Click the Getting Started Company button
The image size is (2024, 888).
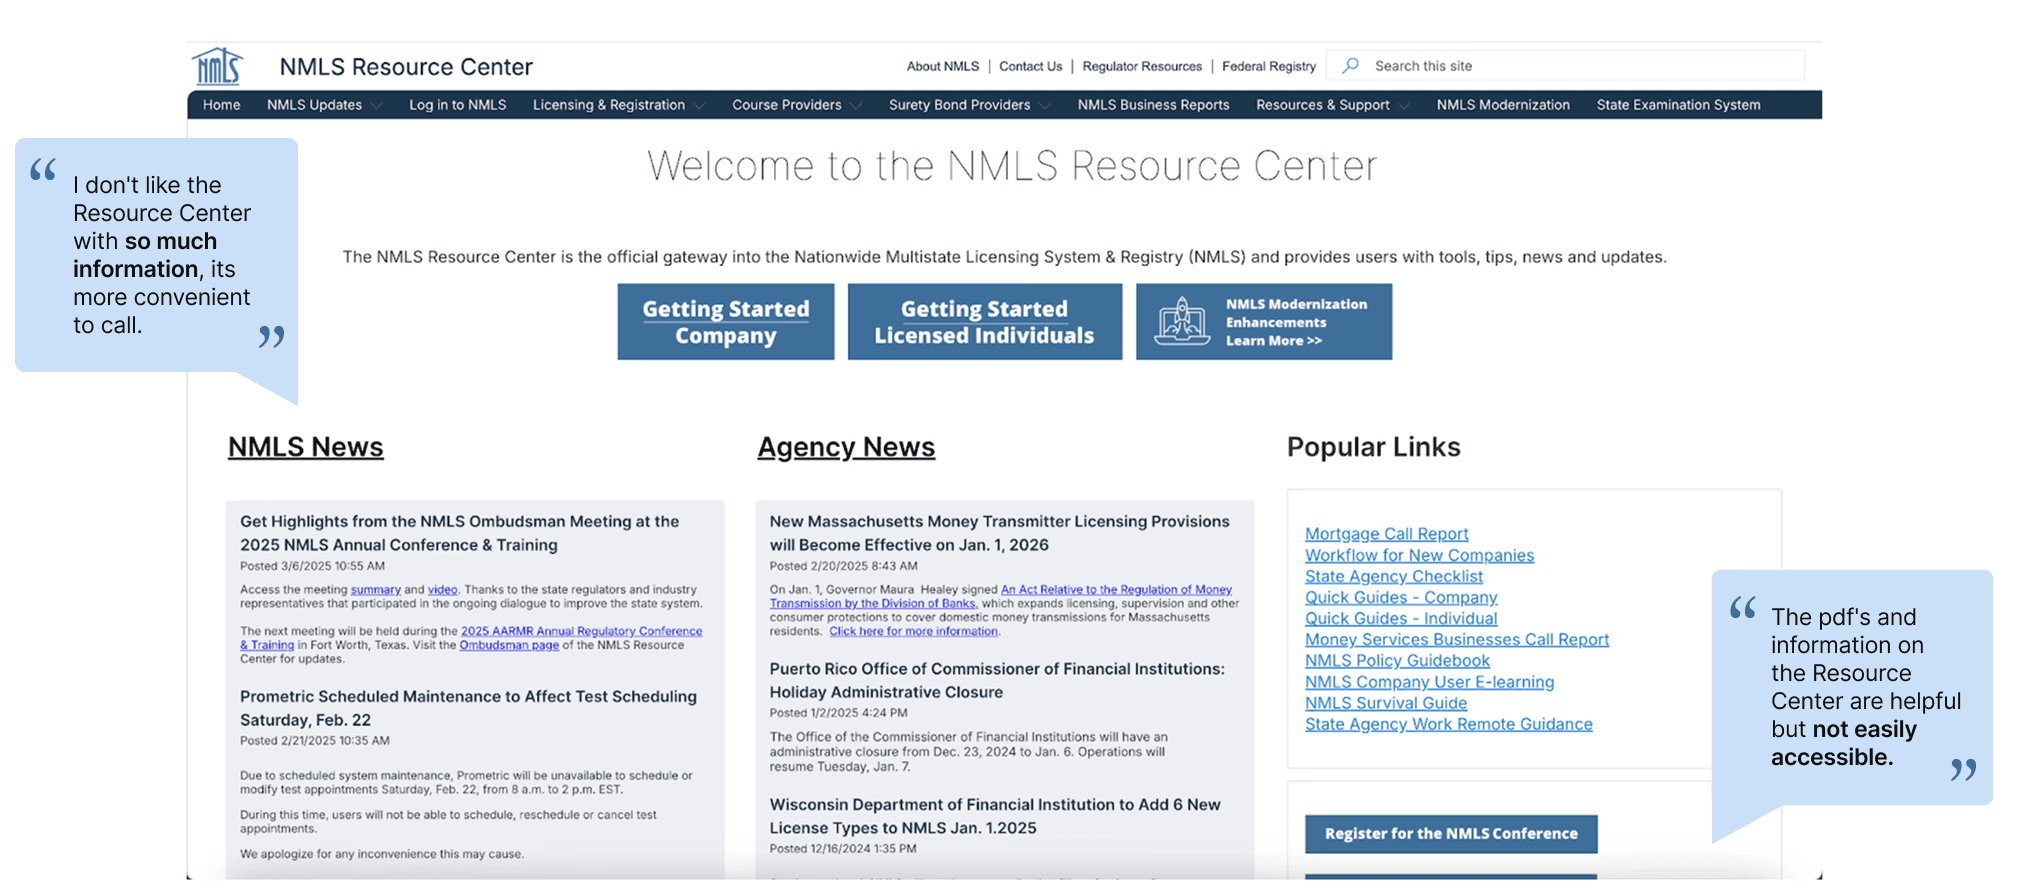(725, 322)
